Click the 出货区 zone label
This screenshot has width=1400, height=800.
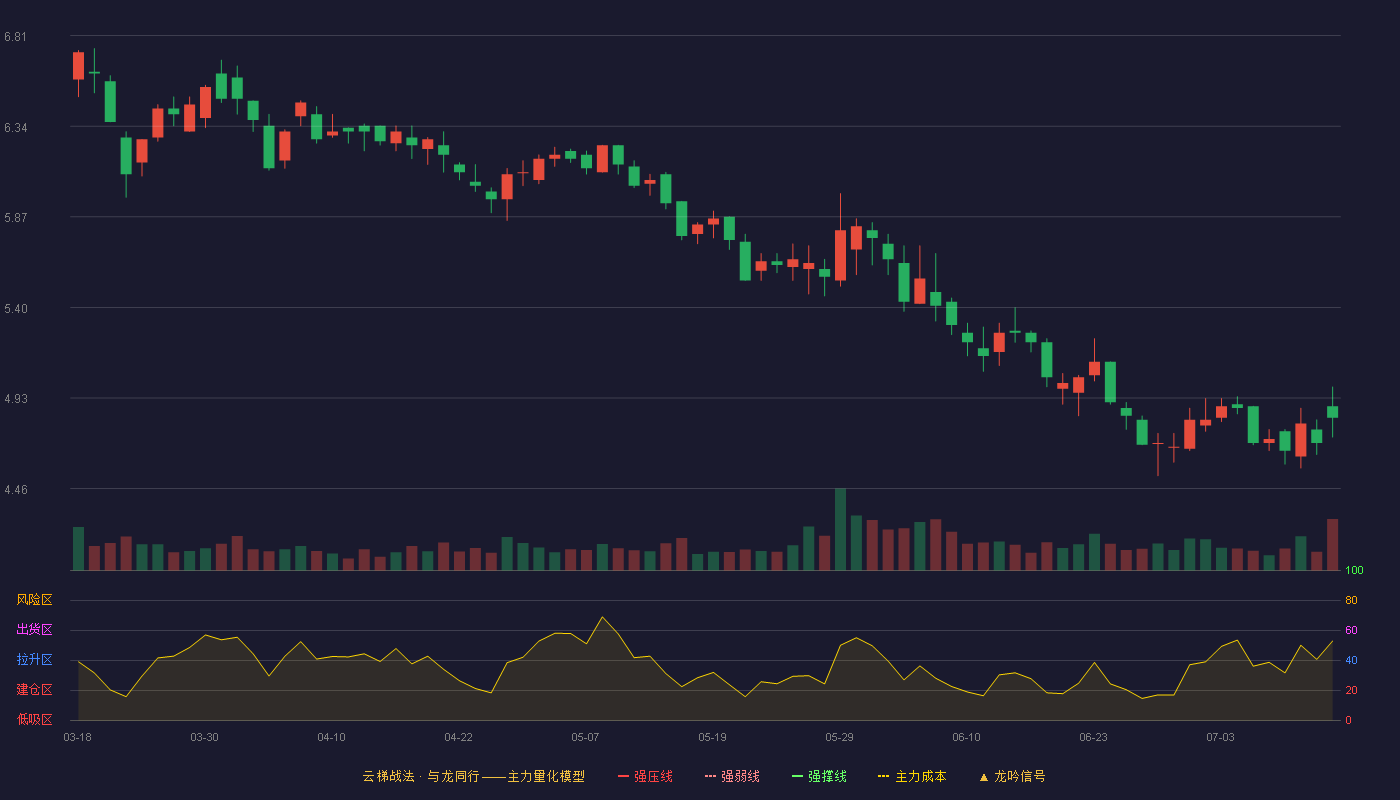34,630
